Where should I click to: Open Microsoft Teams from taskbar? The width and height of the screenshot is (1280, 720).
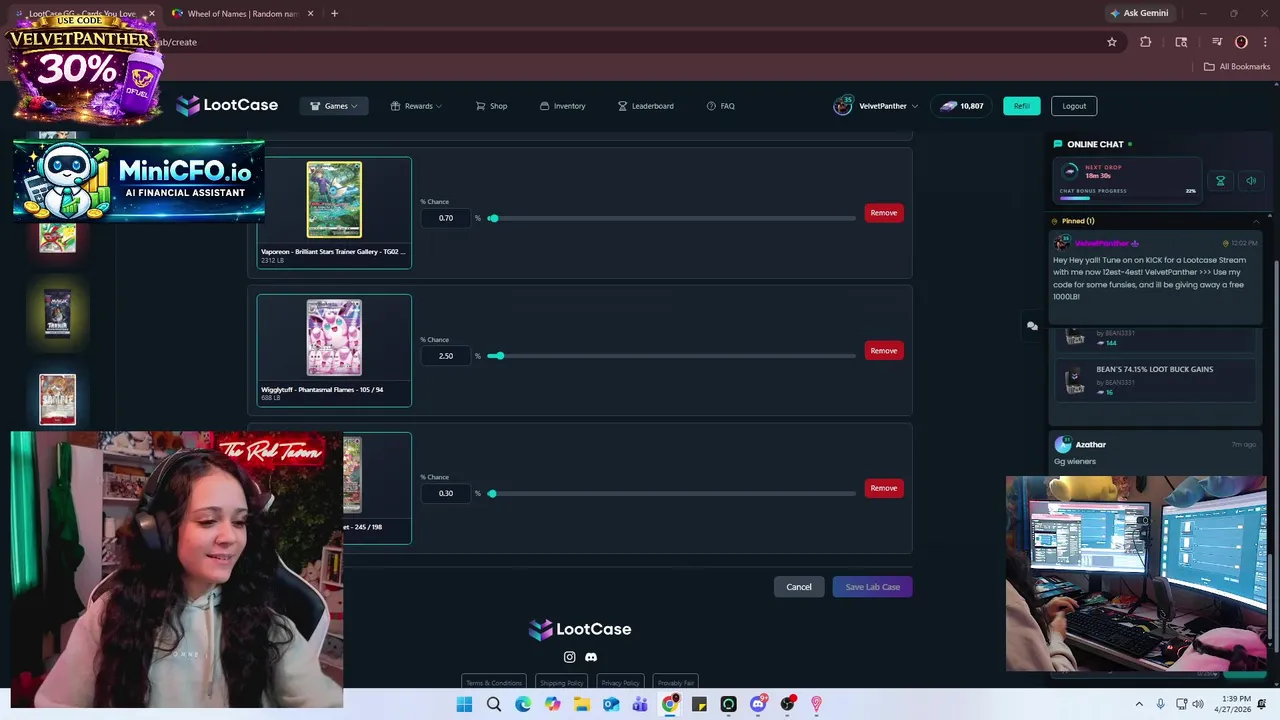[640, 705]
